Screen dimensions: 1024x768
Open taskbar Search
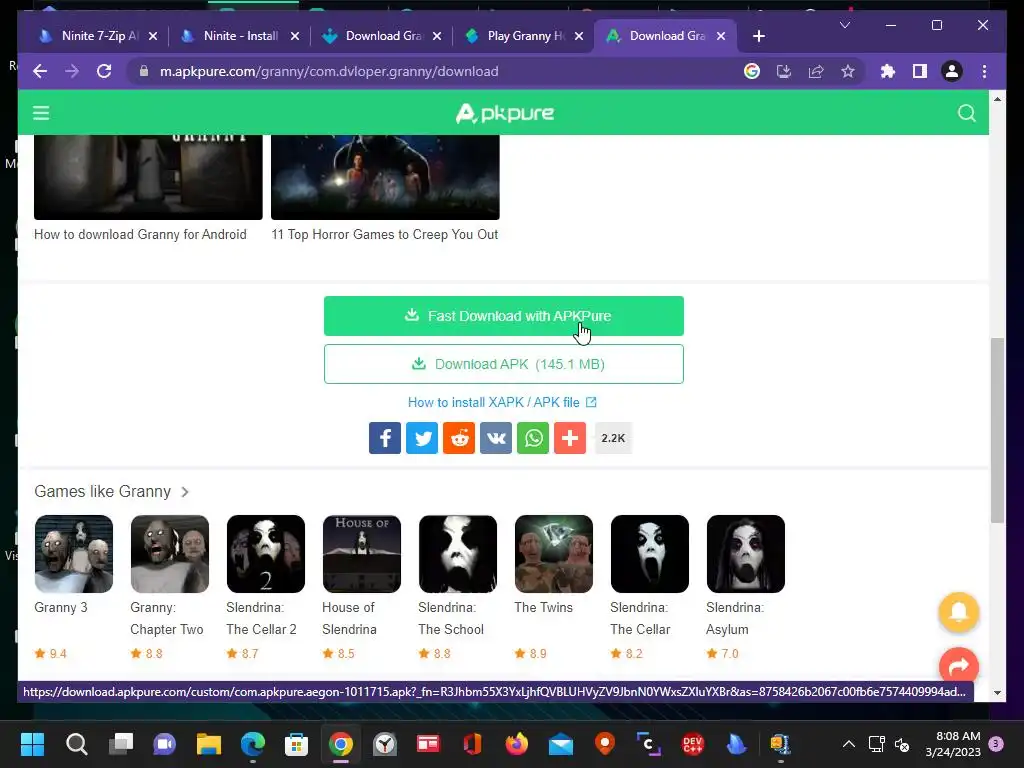(76, 744)
